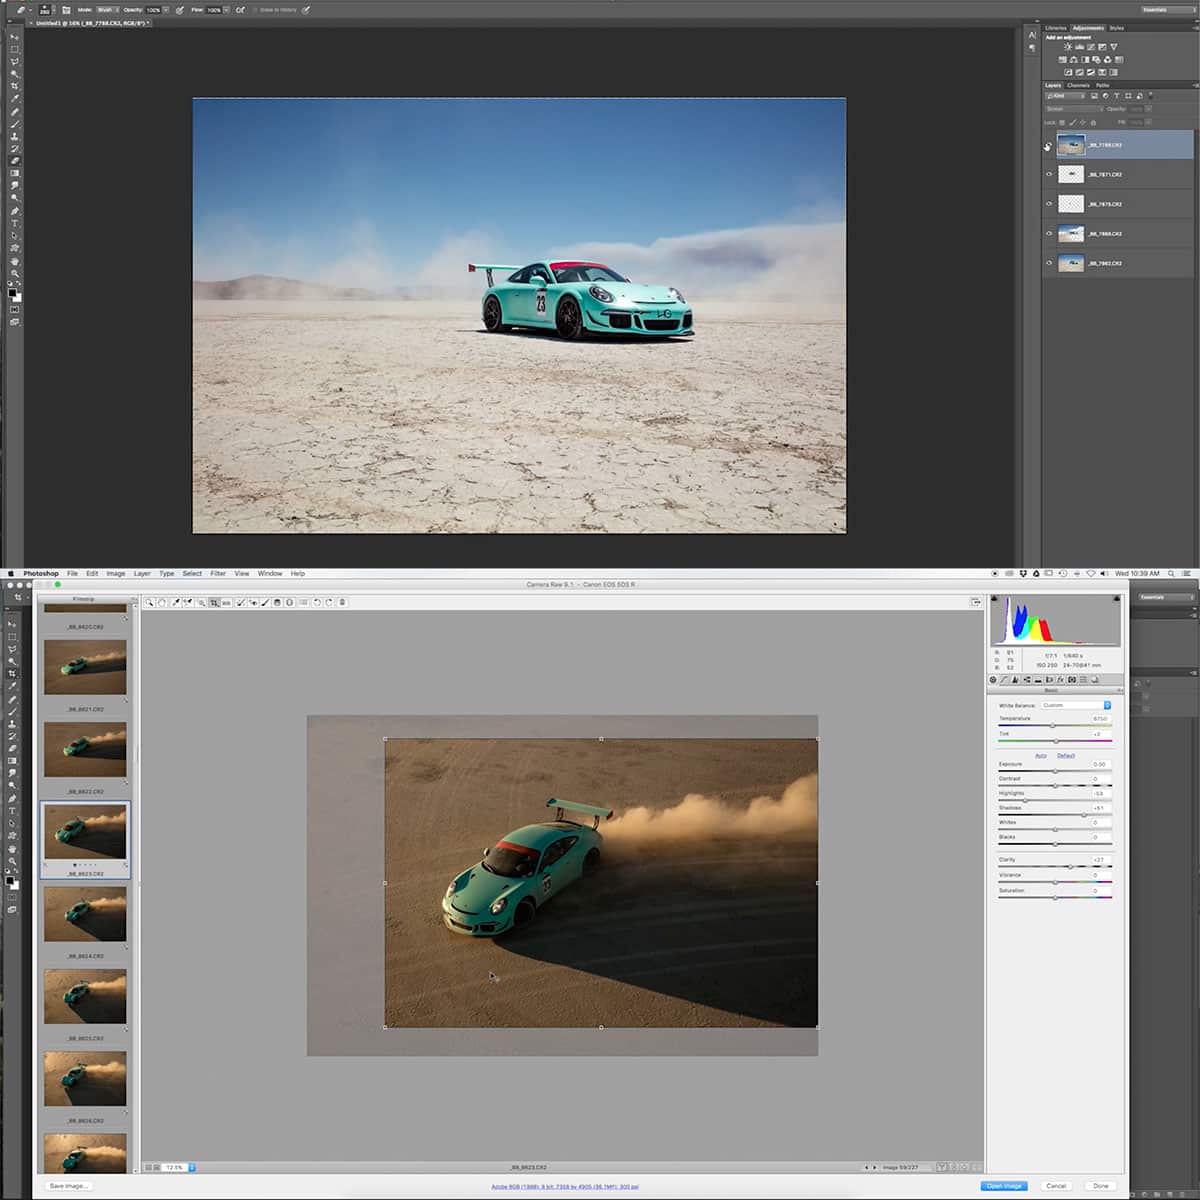Select the _88_8621.CR2 filmstrip thumbnail
The height and width of the screenshot is (1200, 1200).
85,667
